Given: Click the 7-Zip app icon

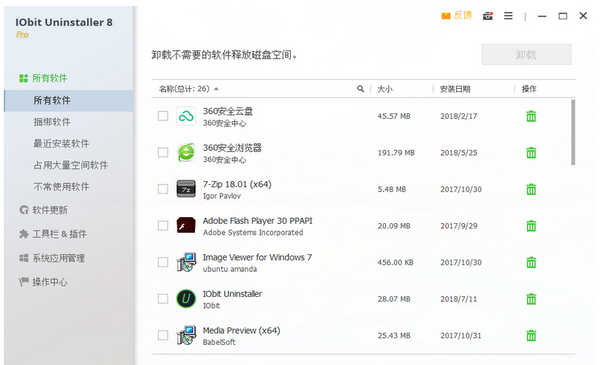Looking at the screenshot, I should click(x=186, y=189).
